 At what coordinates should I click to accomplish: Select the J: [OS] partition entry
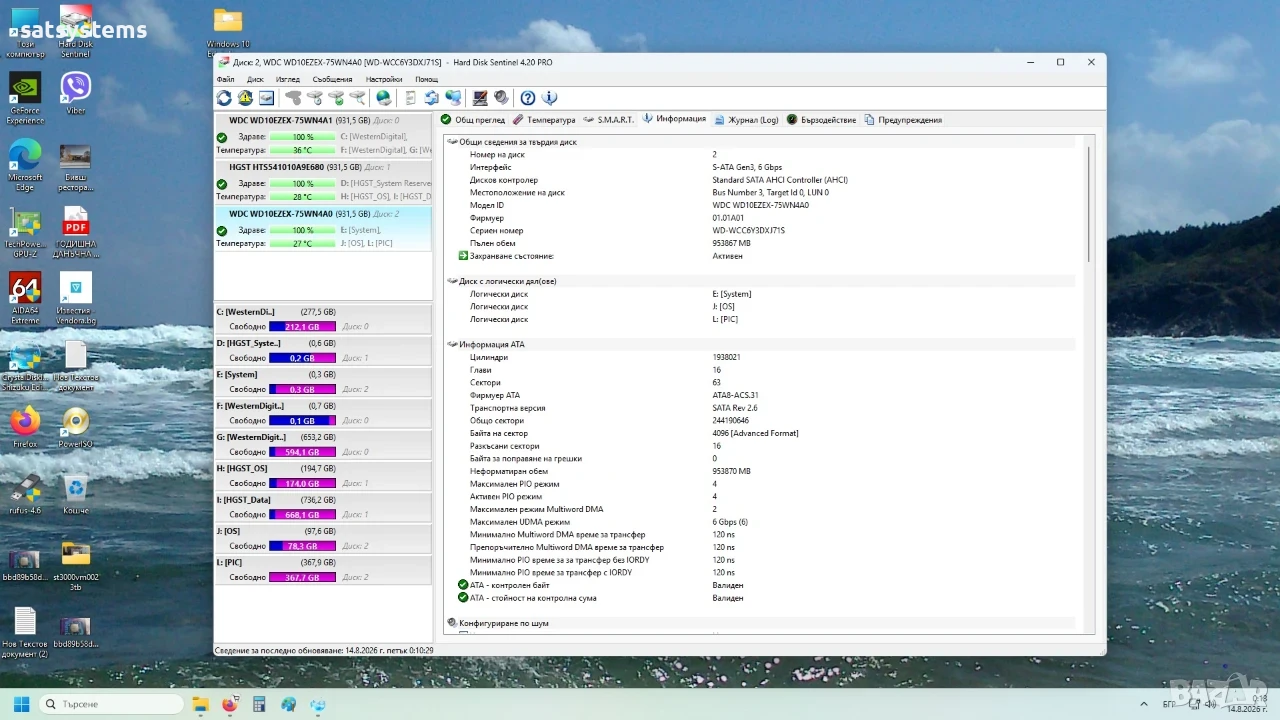(323, 538)
